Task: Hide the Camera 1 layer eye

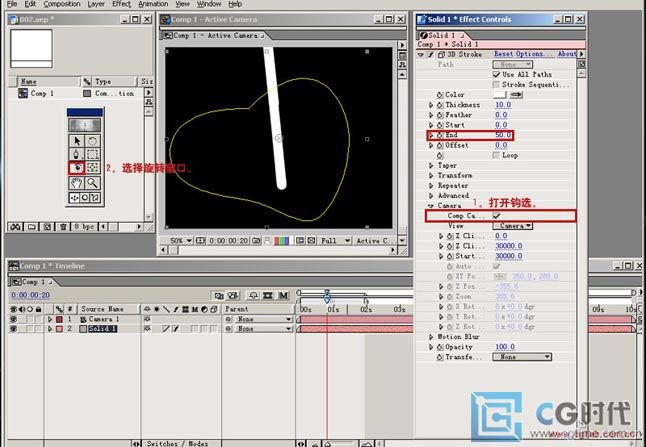Action: pos(13,319)
